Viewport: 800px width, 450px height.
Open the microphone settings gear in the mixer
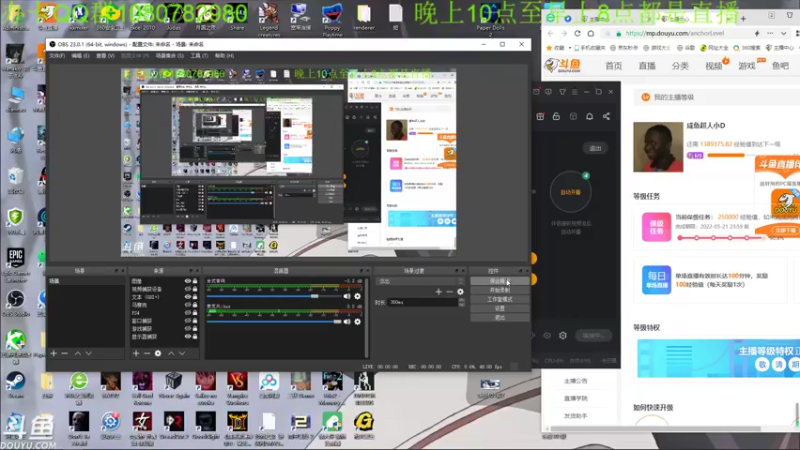click(x=358, y=321)
